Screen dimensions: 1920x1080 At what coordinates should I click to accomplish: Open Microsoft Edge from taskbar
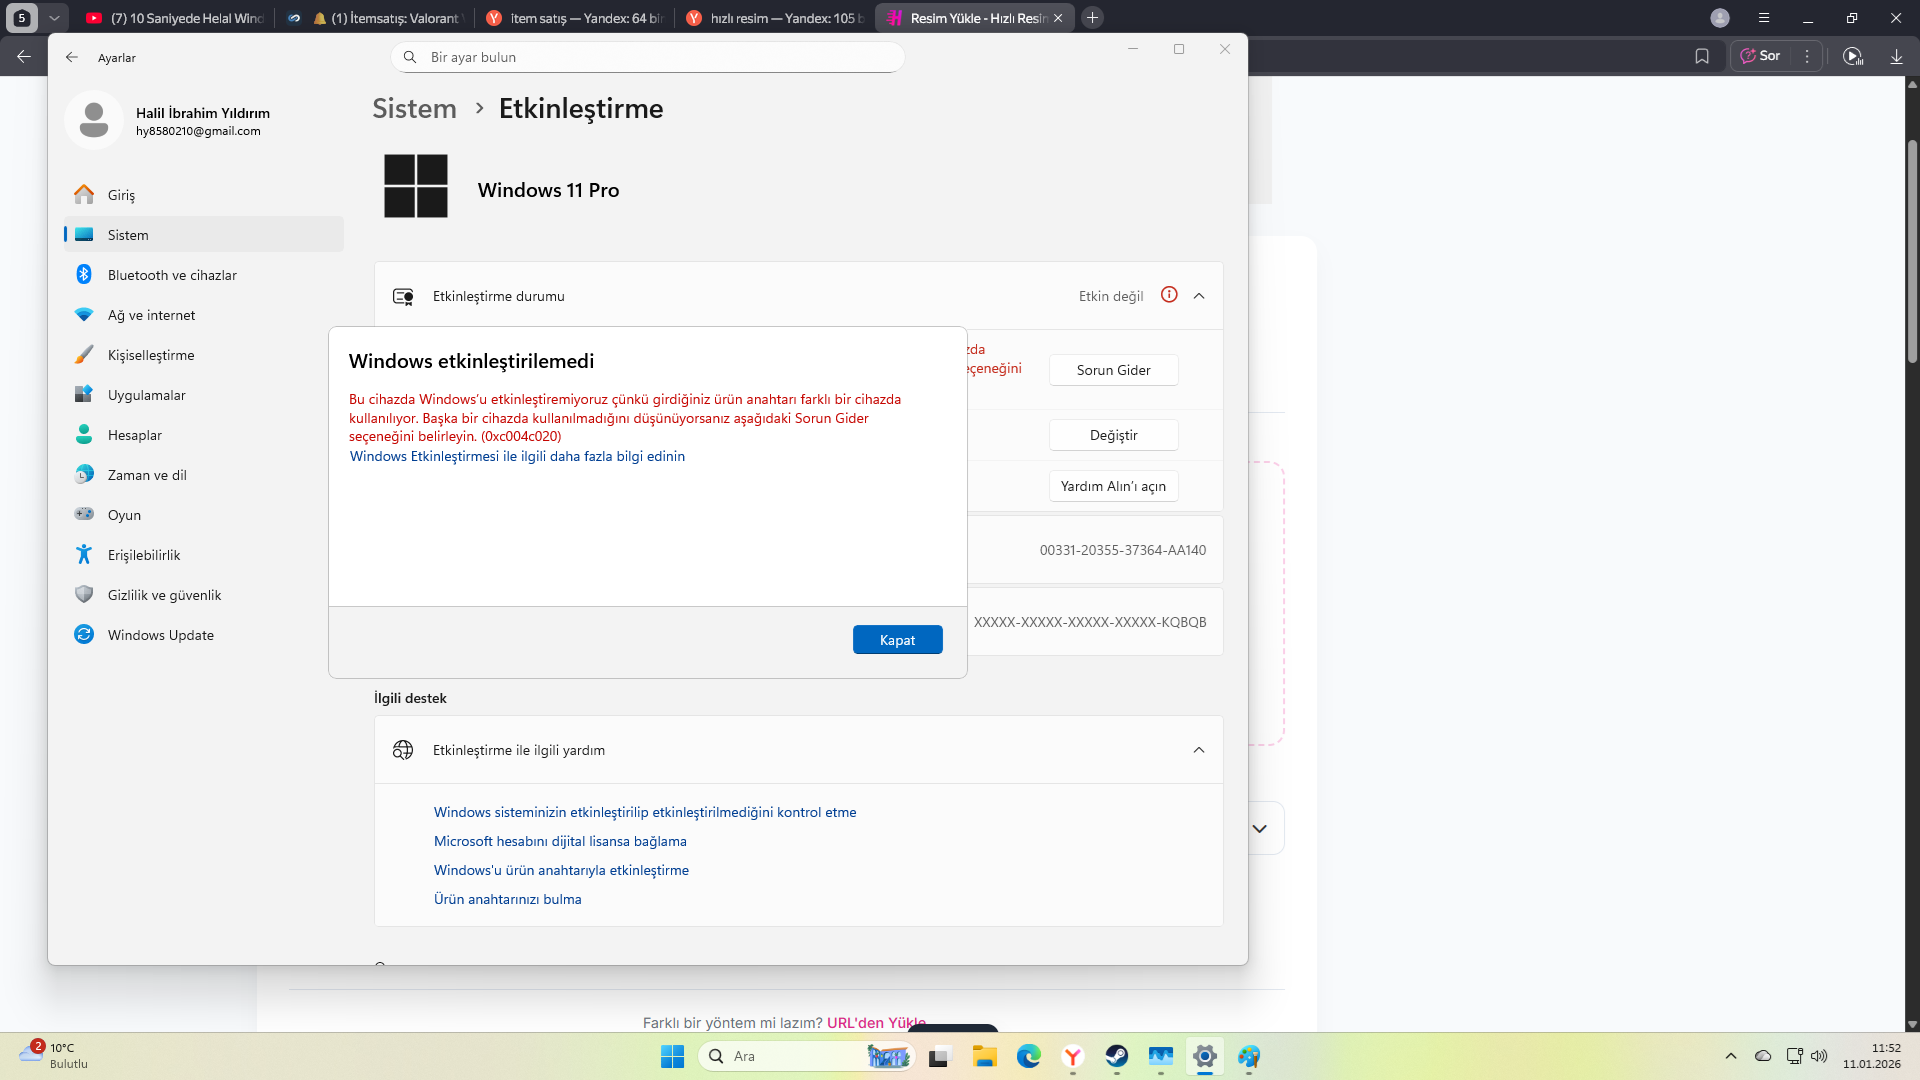[x=1029, y=1056]
